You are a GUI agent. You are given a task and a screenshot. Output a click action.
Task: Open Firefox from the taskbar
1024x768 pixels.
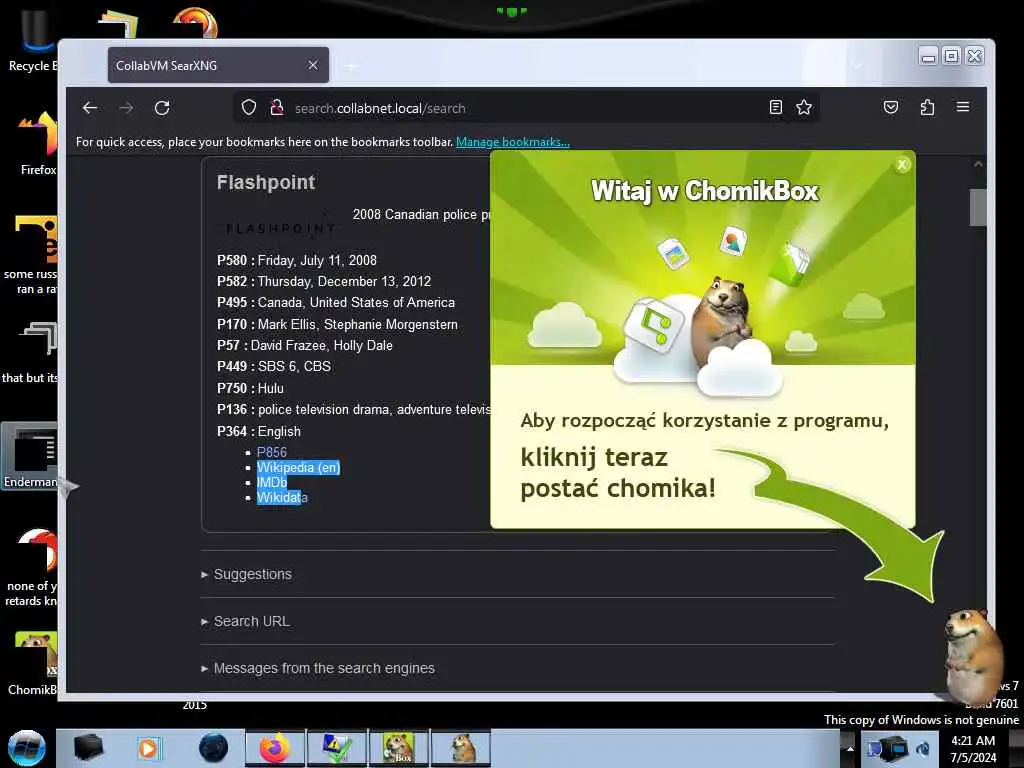[275, 748]
